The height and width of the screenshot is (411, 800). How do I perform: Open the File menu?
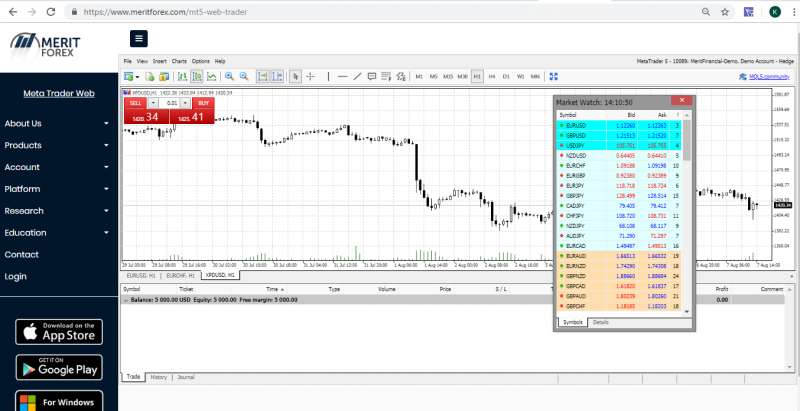pyautogui.click(x=128, y=61)
